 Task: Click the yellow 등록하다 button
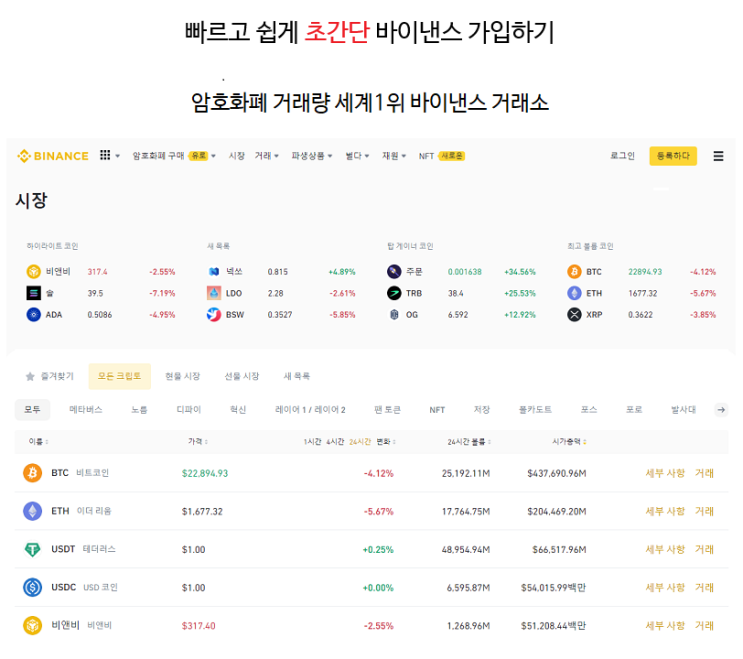(673, 156)
